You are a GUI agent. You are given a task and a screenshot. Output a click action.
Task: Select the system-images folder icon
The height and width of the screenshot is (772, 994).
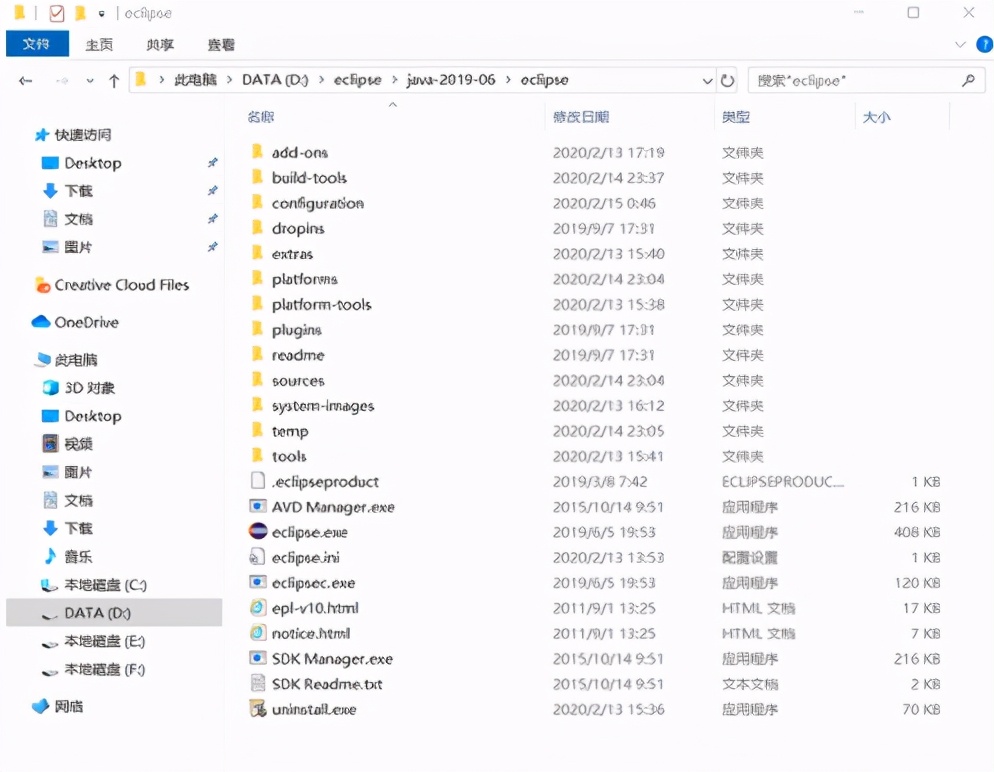click(x=257, y=406)
